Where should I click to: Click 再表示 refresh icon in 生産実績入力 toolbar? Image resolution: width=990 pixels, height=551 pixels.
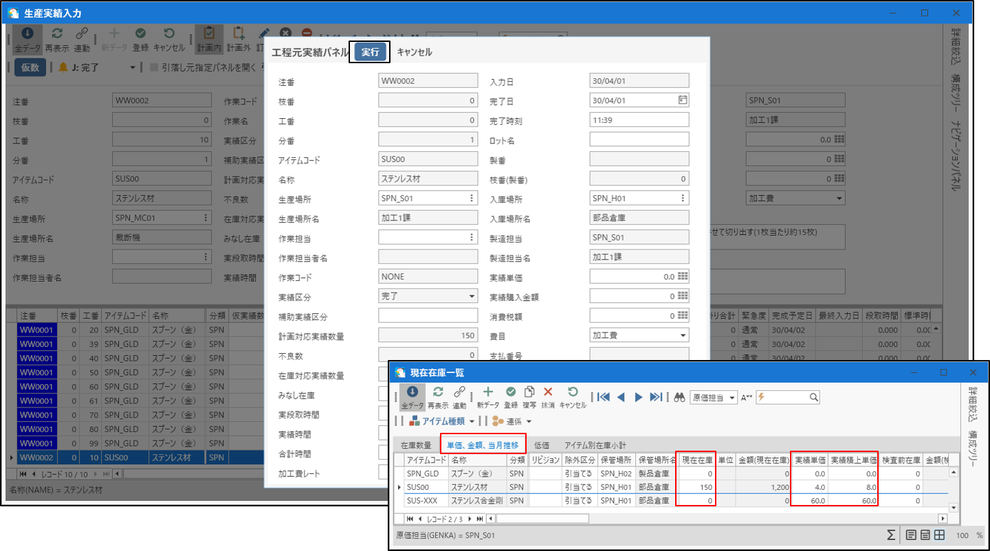57,33
